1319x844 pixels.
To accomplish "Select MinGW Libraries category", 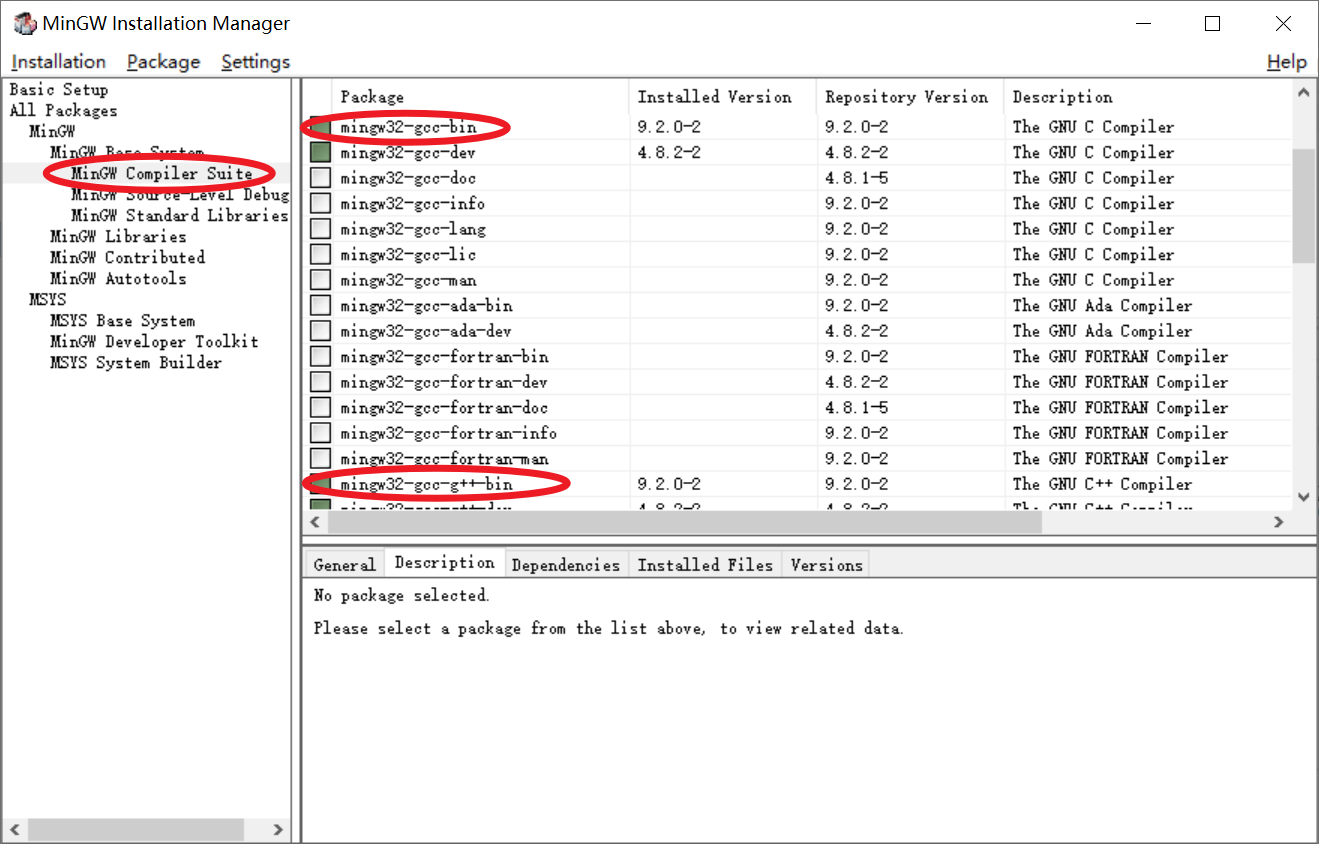I will (x=118, y=237).
